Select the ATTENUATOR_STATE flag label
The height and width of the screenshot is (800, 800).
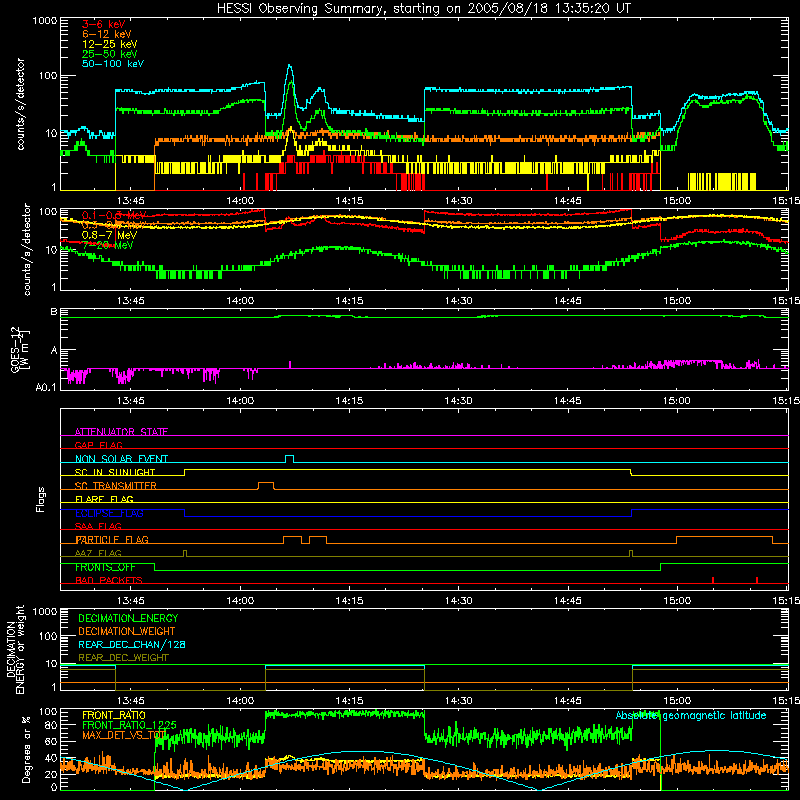121,432
